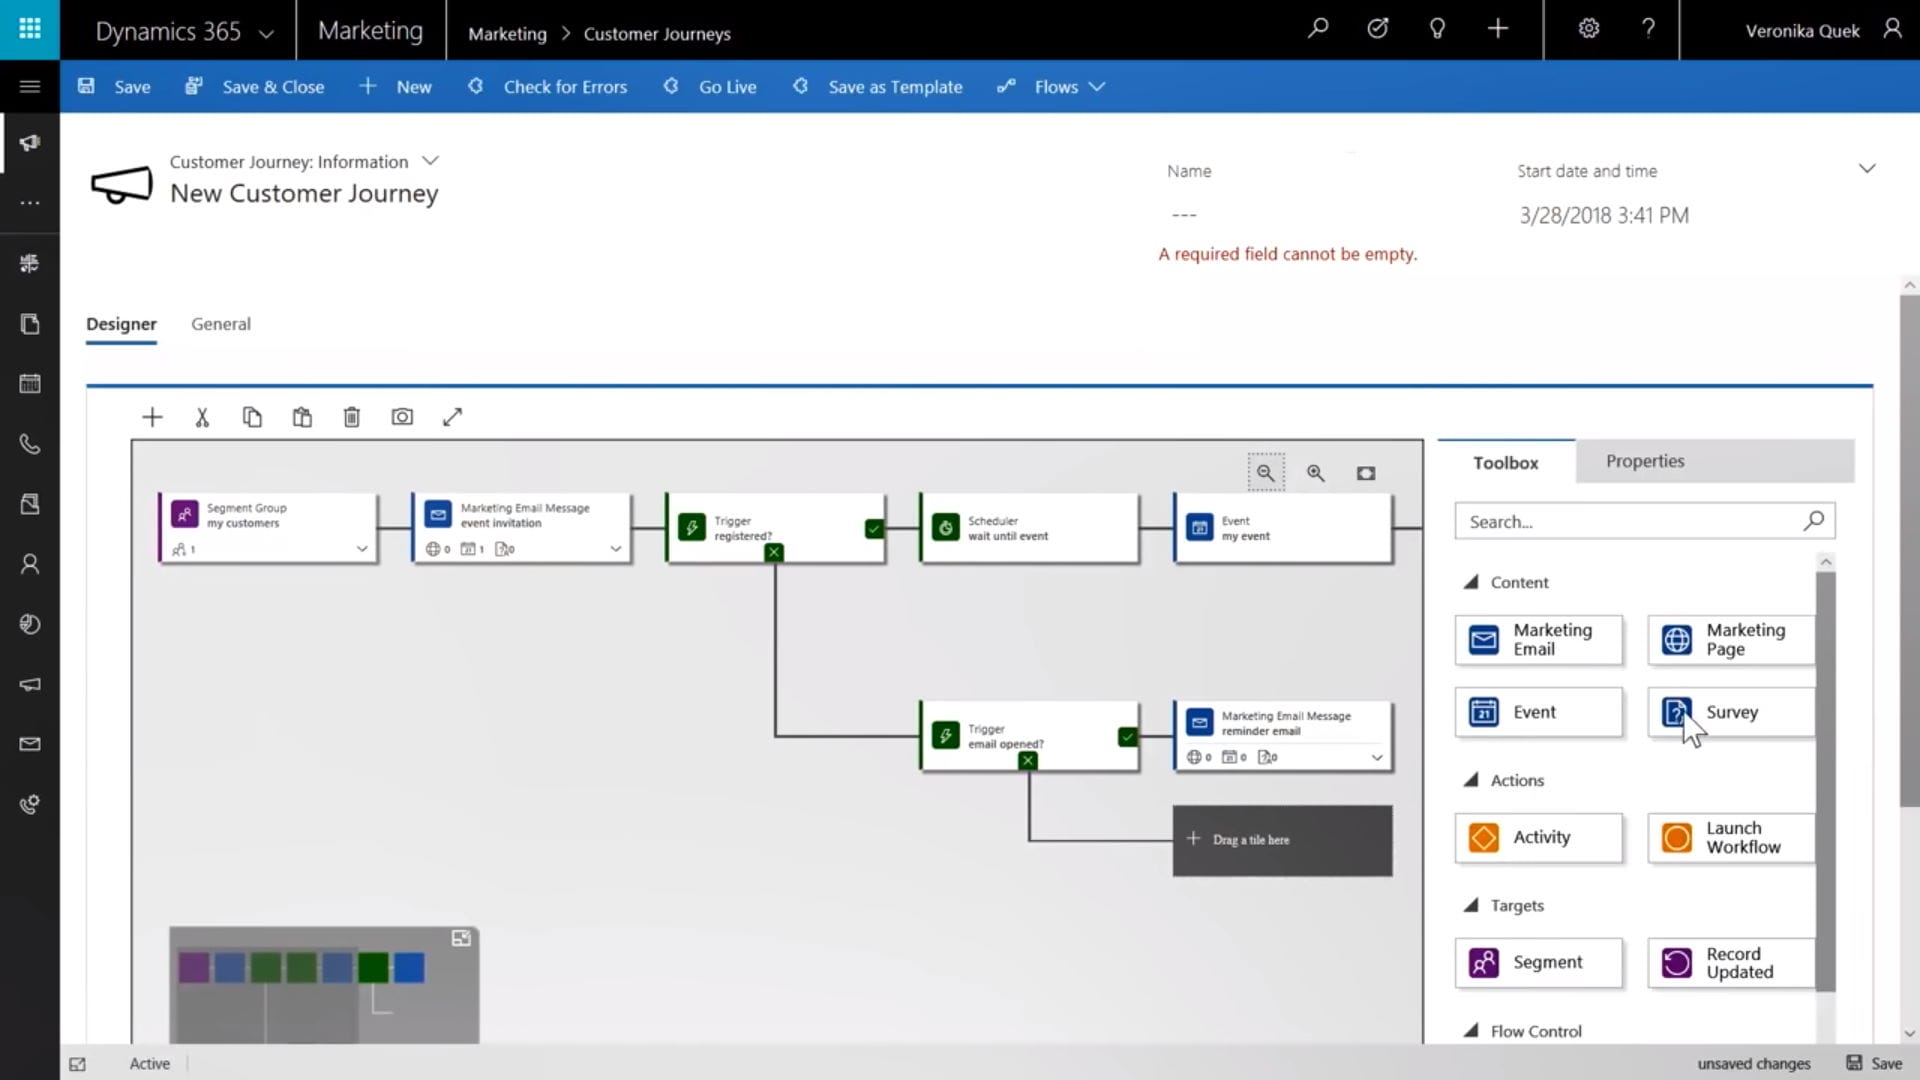The height and width of the screenshot is (1080, 1920).
Task: Click the Toolbox search field
Action: point(1630,522)
